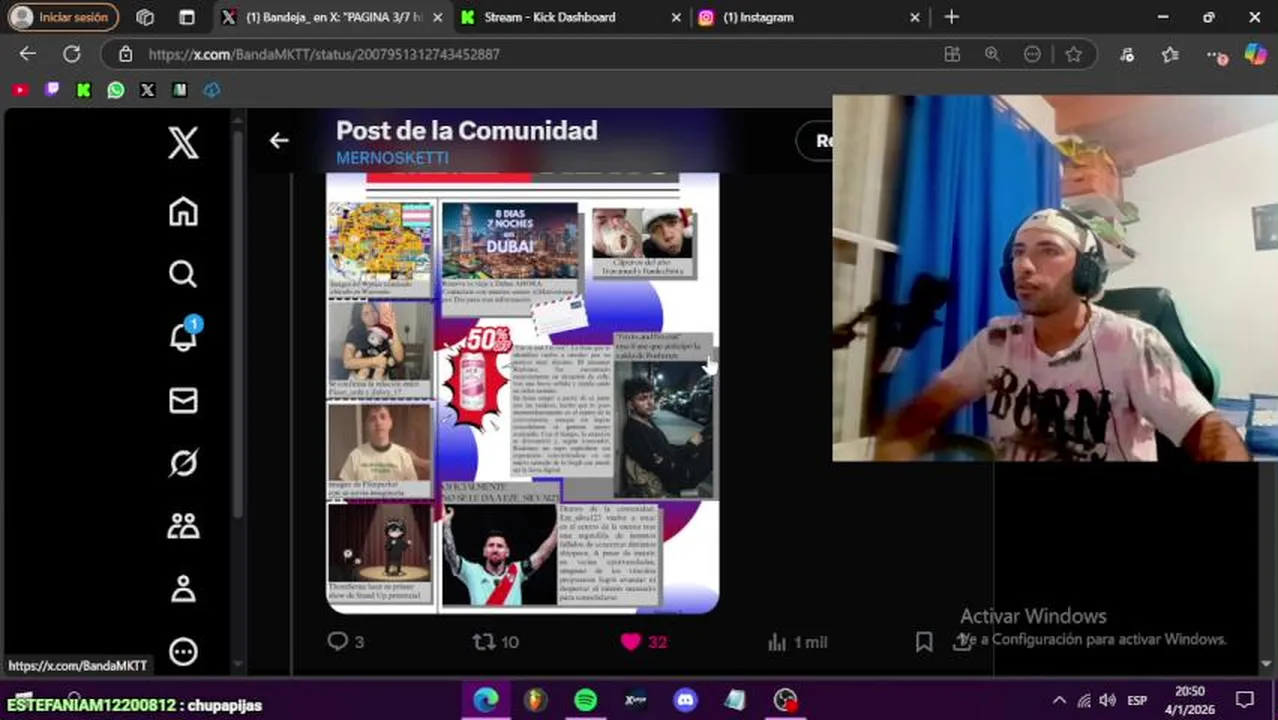
Task: Open the Explore search icon in X sidebar
Action: (x=183, y=274)
